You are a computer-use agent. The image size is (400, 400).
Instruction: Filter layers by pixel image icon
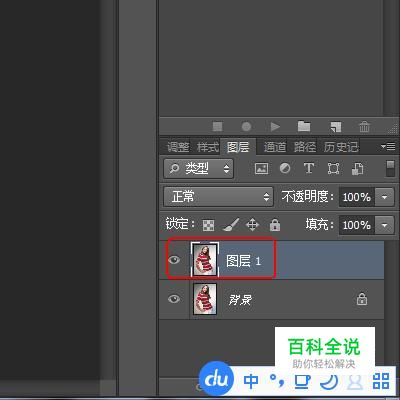point(261,169)
